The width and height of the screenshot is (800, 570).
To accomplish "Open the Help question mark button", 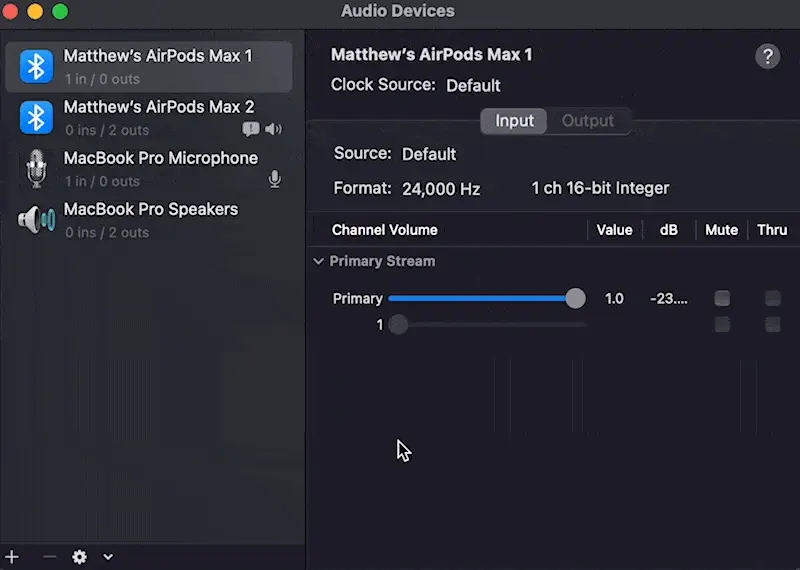I will [767, 56].
